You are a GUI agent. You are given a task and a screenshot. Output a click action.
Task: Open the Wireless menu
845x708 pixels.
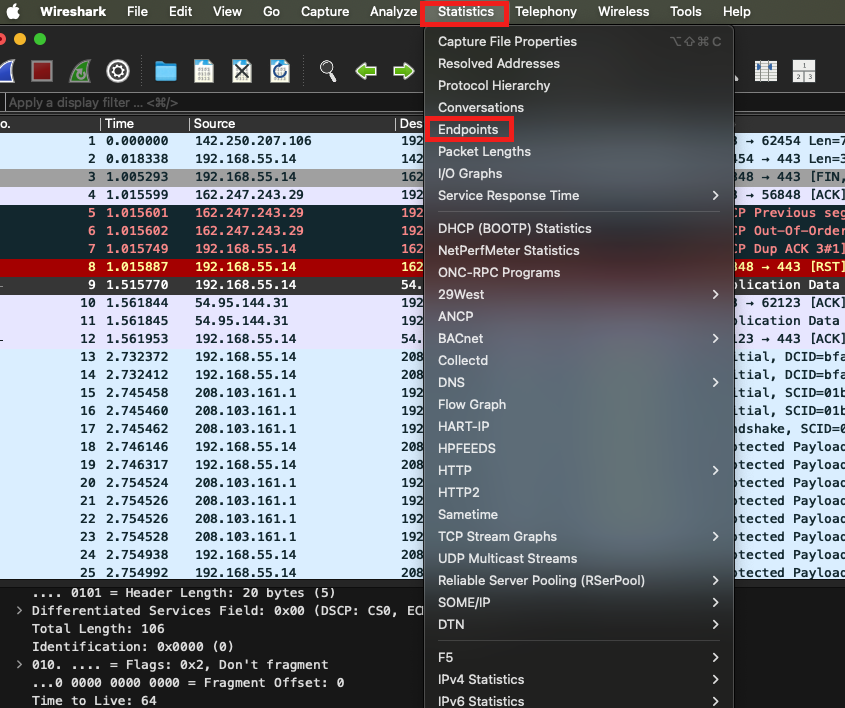624,11
